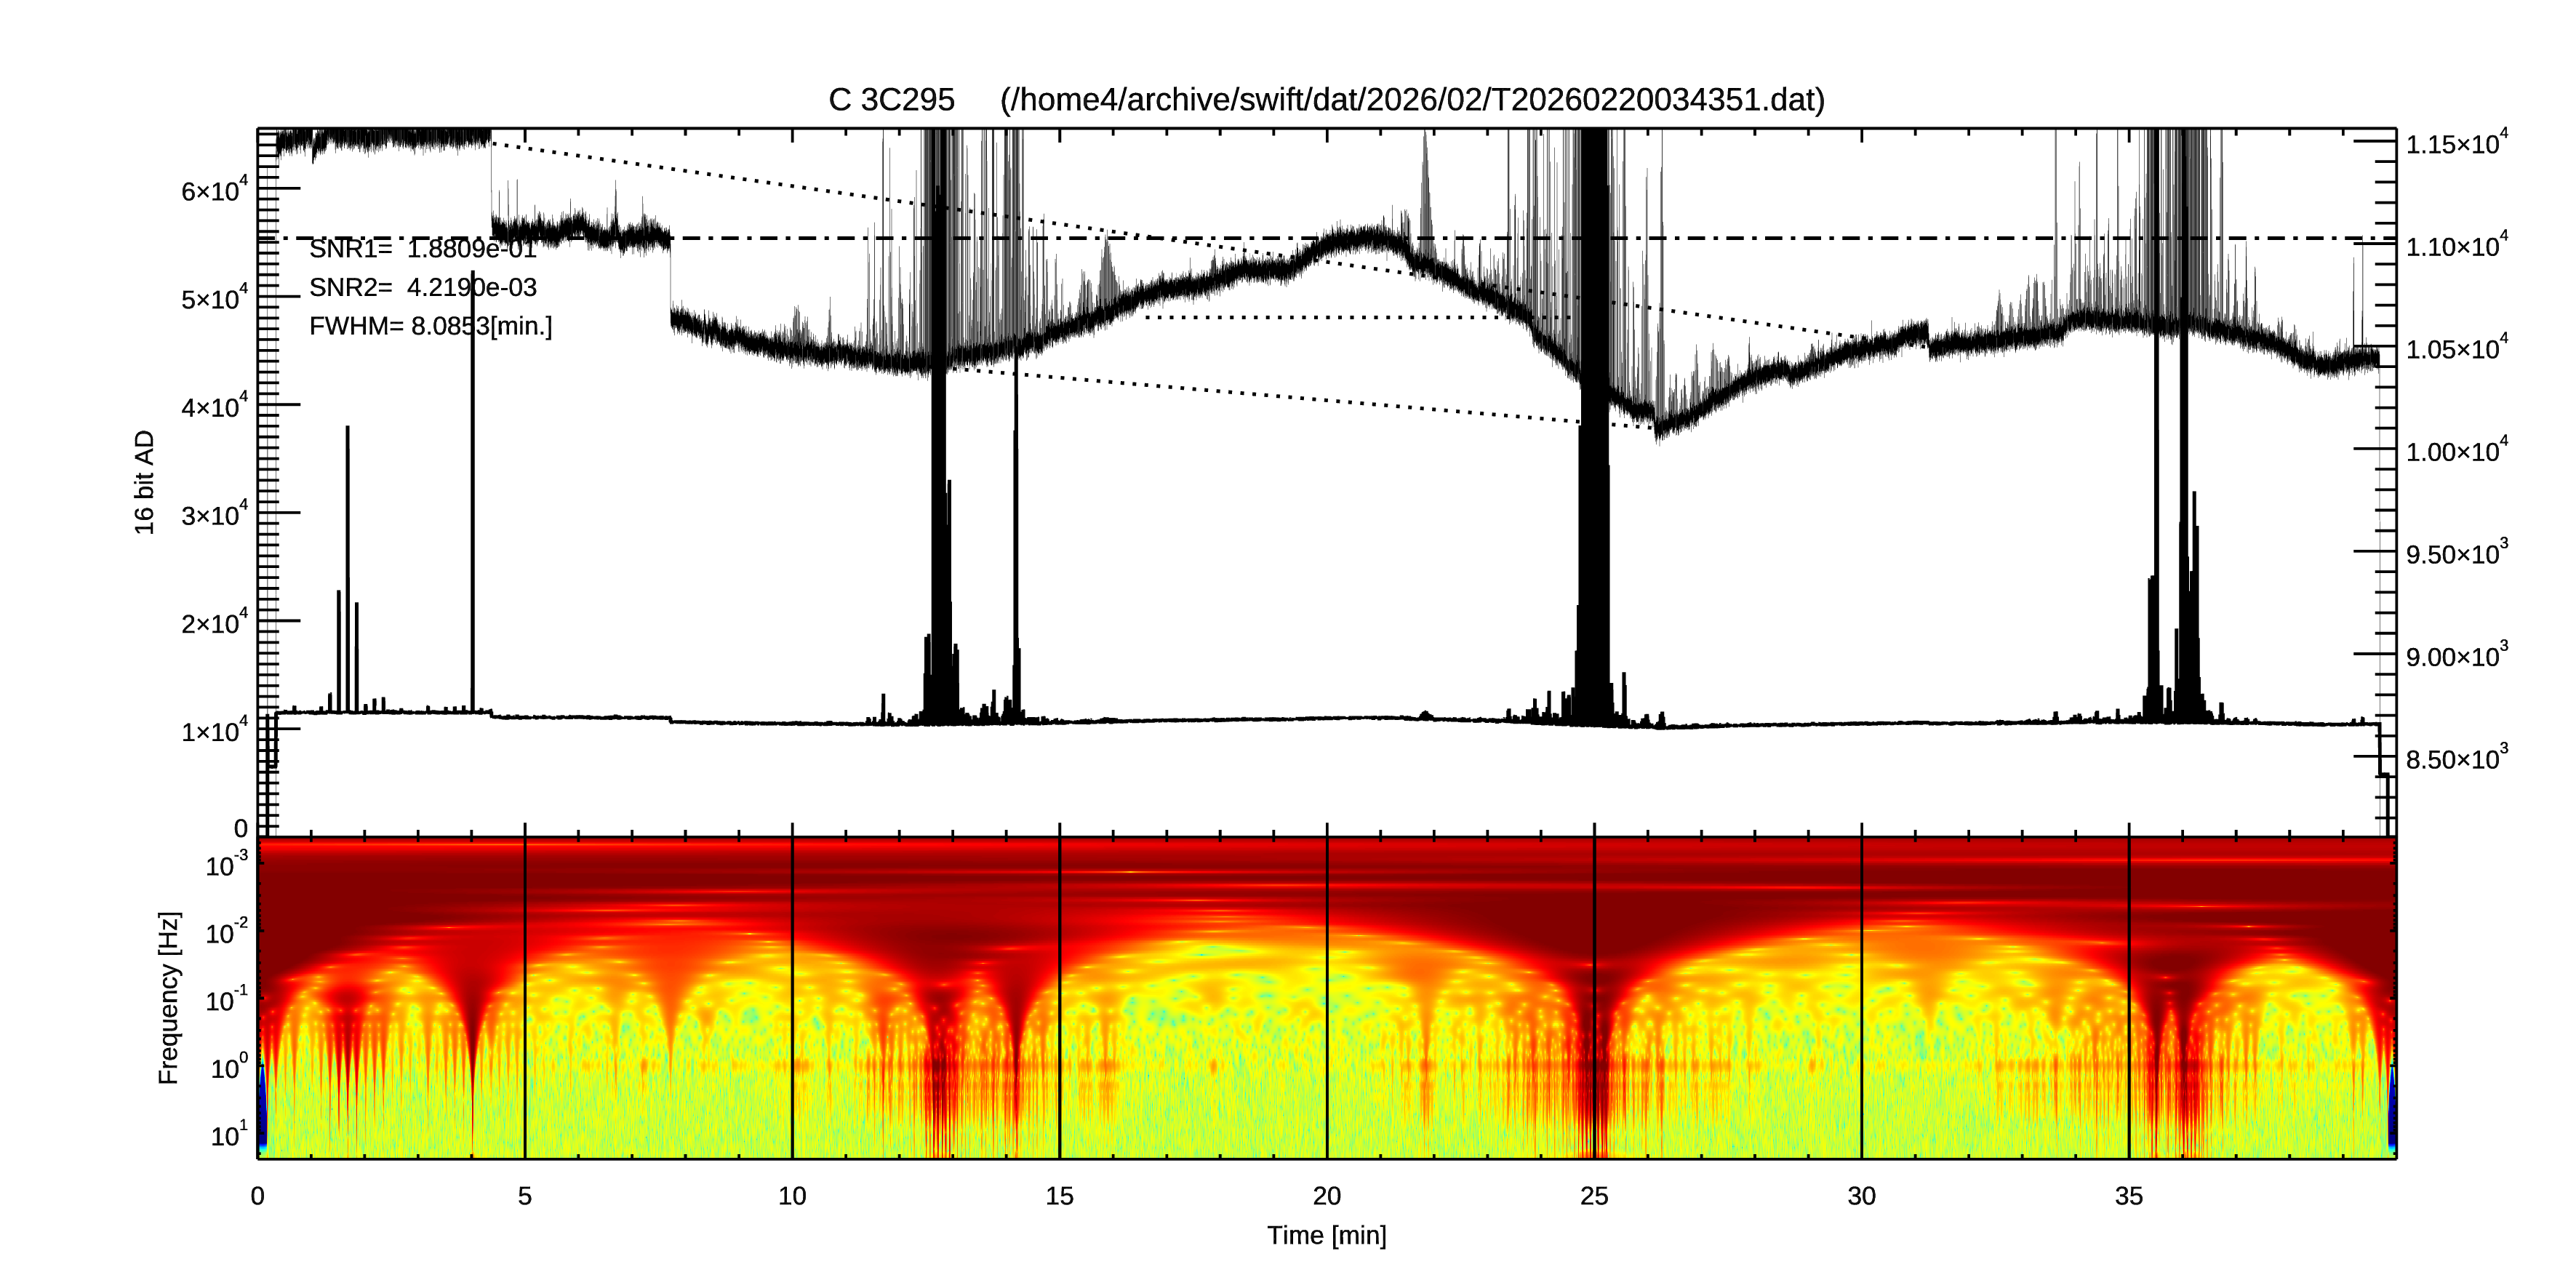Click the 'Time [min]' x-axis label

(1326, 1235)
